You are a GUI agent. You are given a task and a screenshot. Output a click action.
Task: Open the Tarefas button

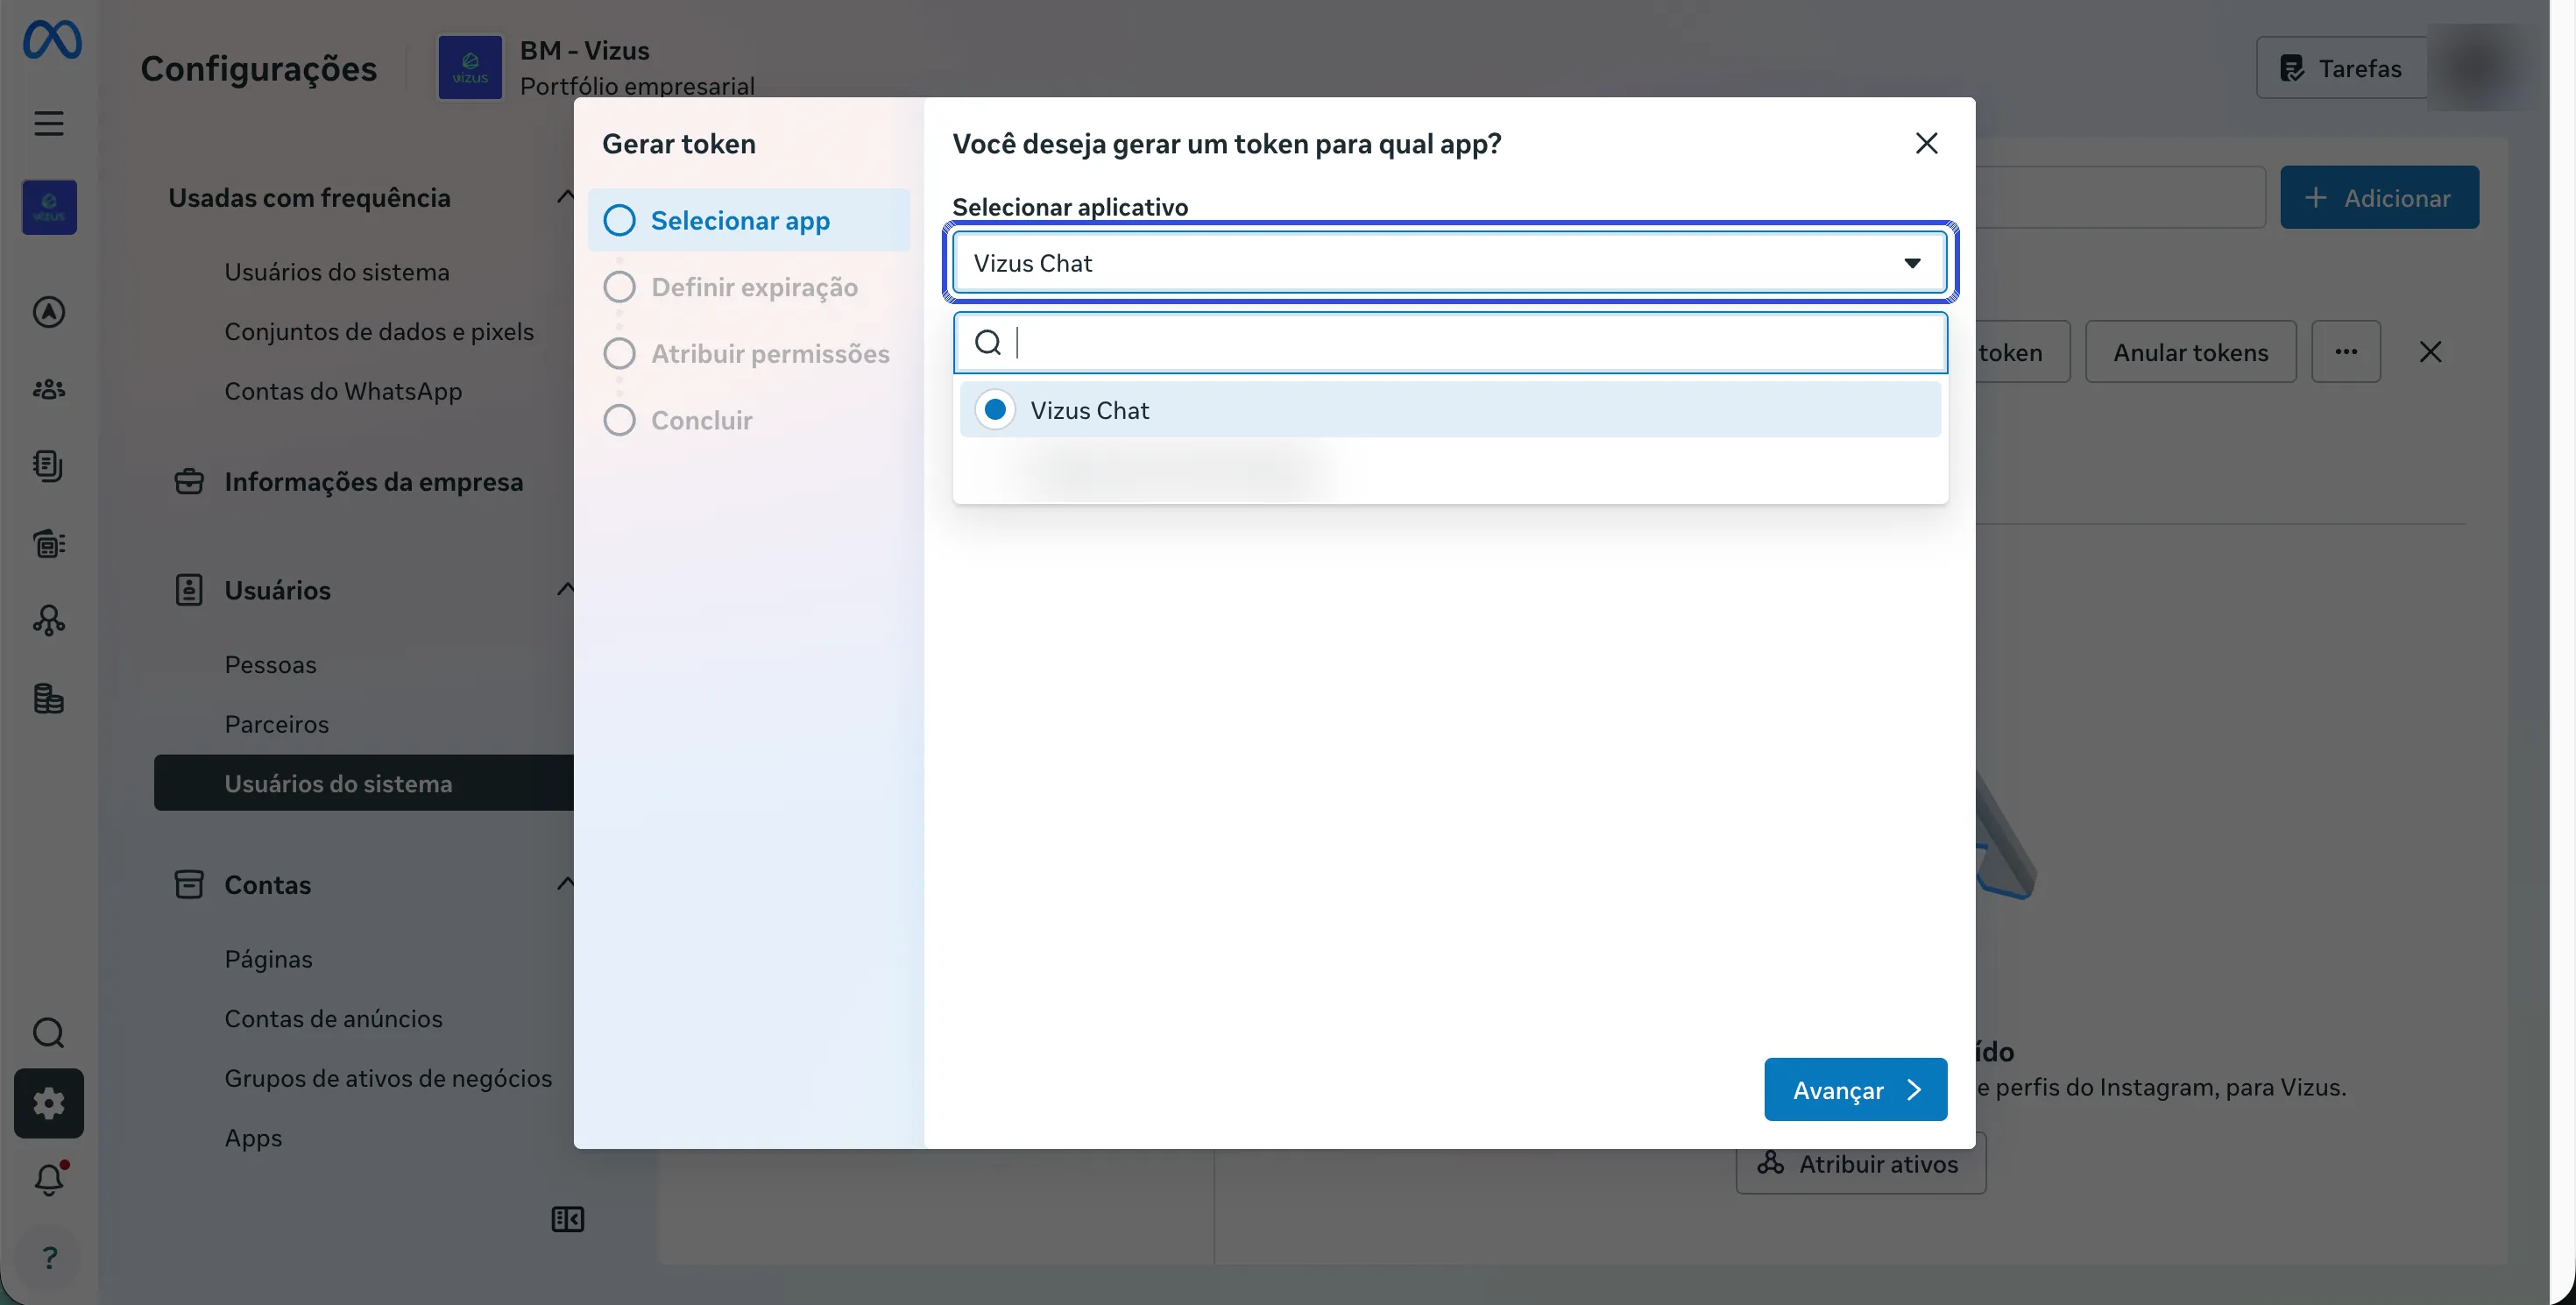[2341, 68]
